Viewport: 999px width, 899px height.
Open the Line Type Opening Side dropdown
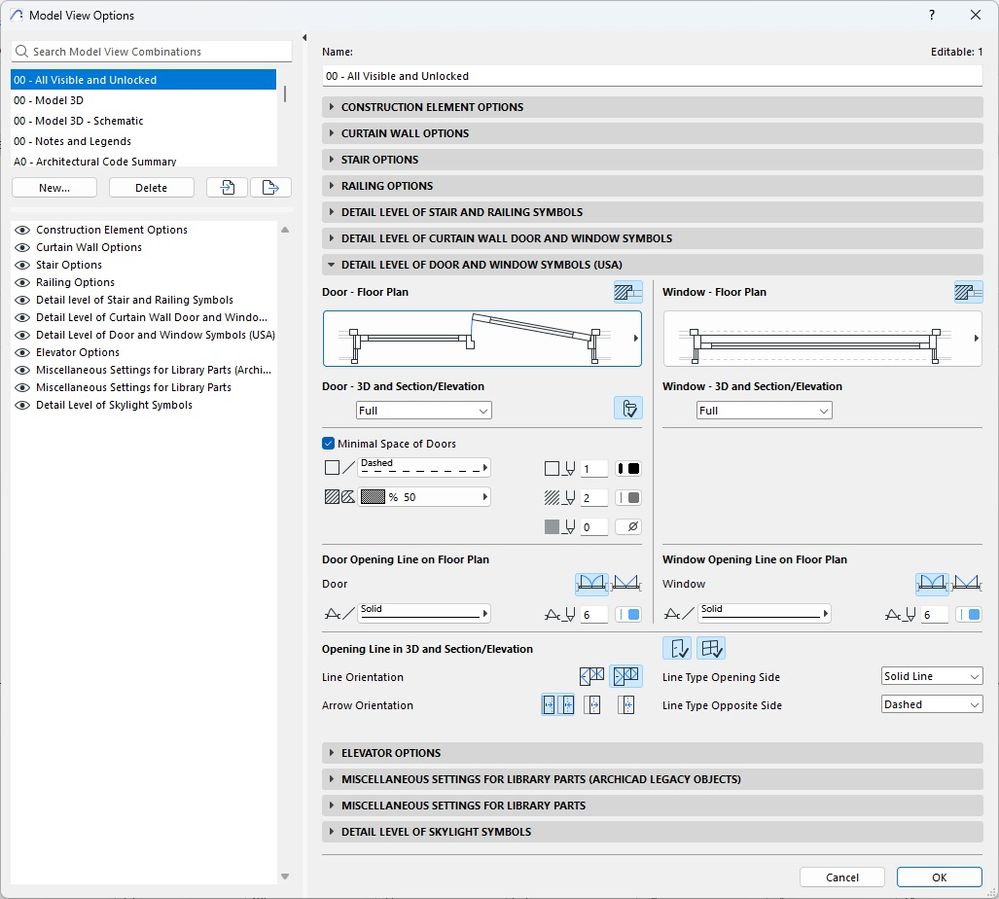pyautogui.click(x=932, y=677)
